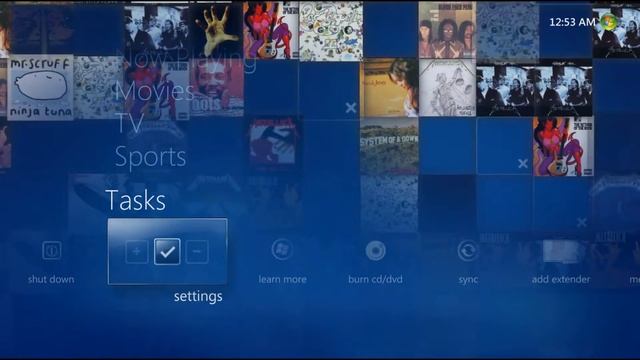The height and width of the screenshot is (360, 640).
Task: Click the sync label
Action: click(468, 280)
